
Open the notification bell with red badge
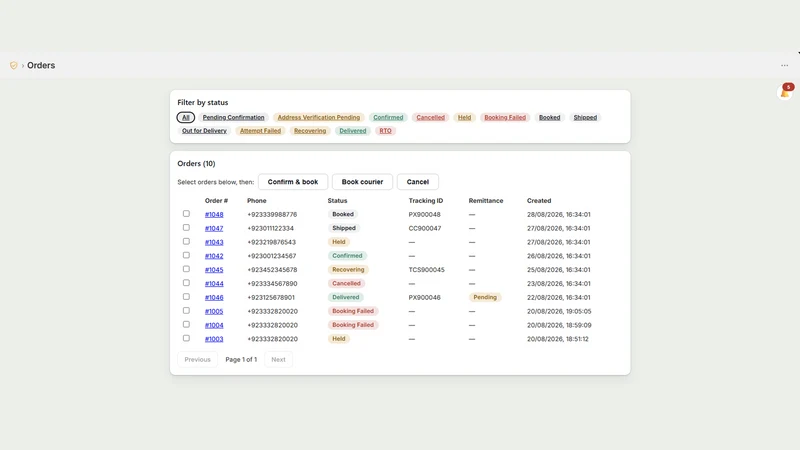point(785,92)
